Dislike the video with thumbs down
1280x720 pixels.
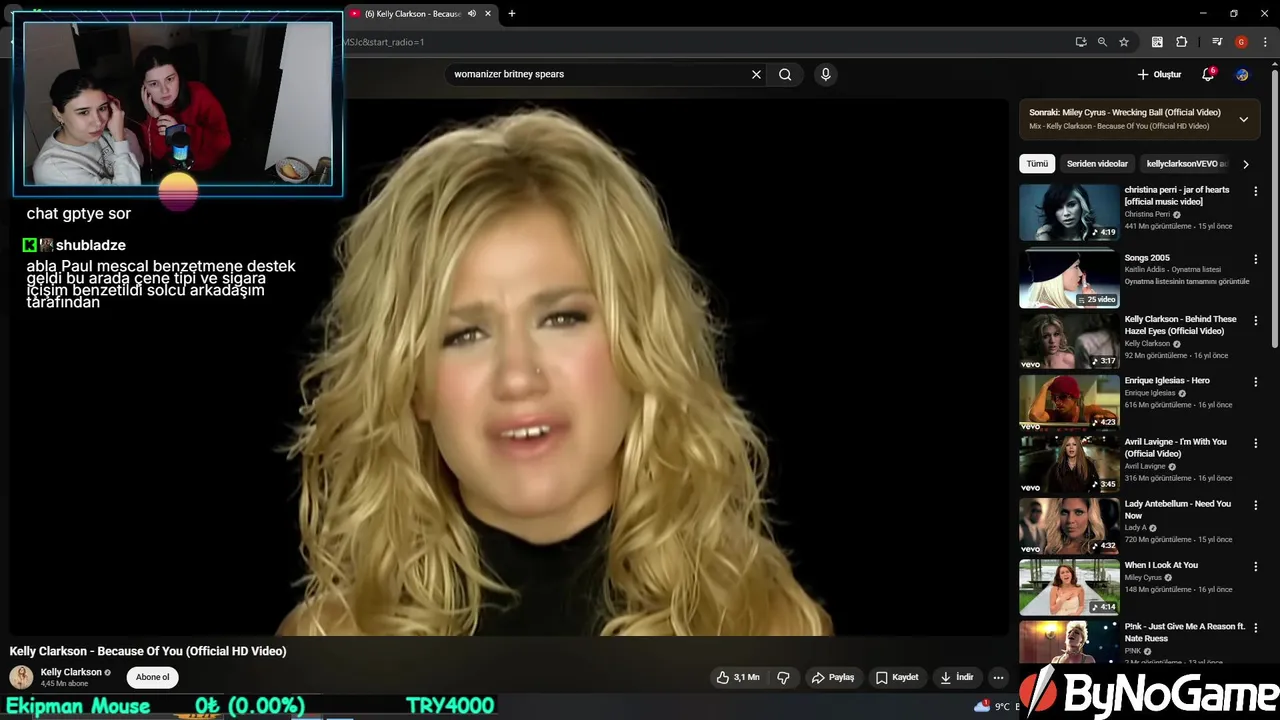click(783, 677)
